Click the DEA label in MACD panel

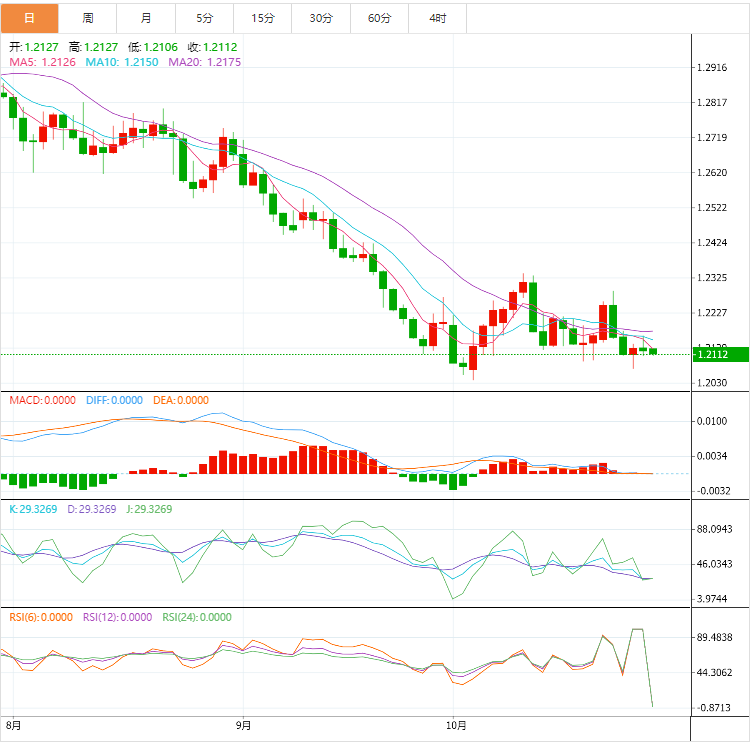tap(181, 400)
